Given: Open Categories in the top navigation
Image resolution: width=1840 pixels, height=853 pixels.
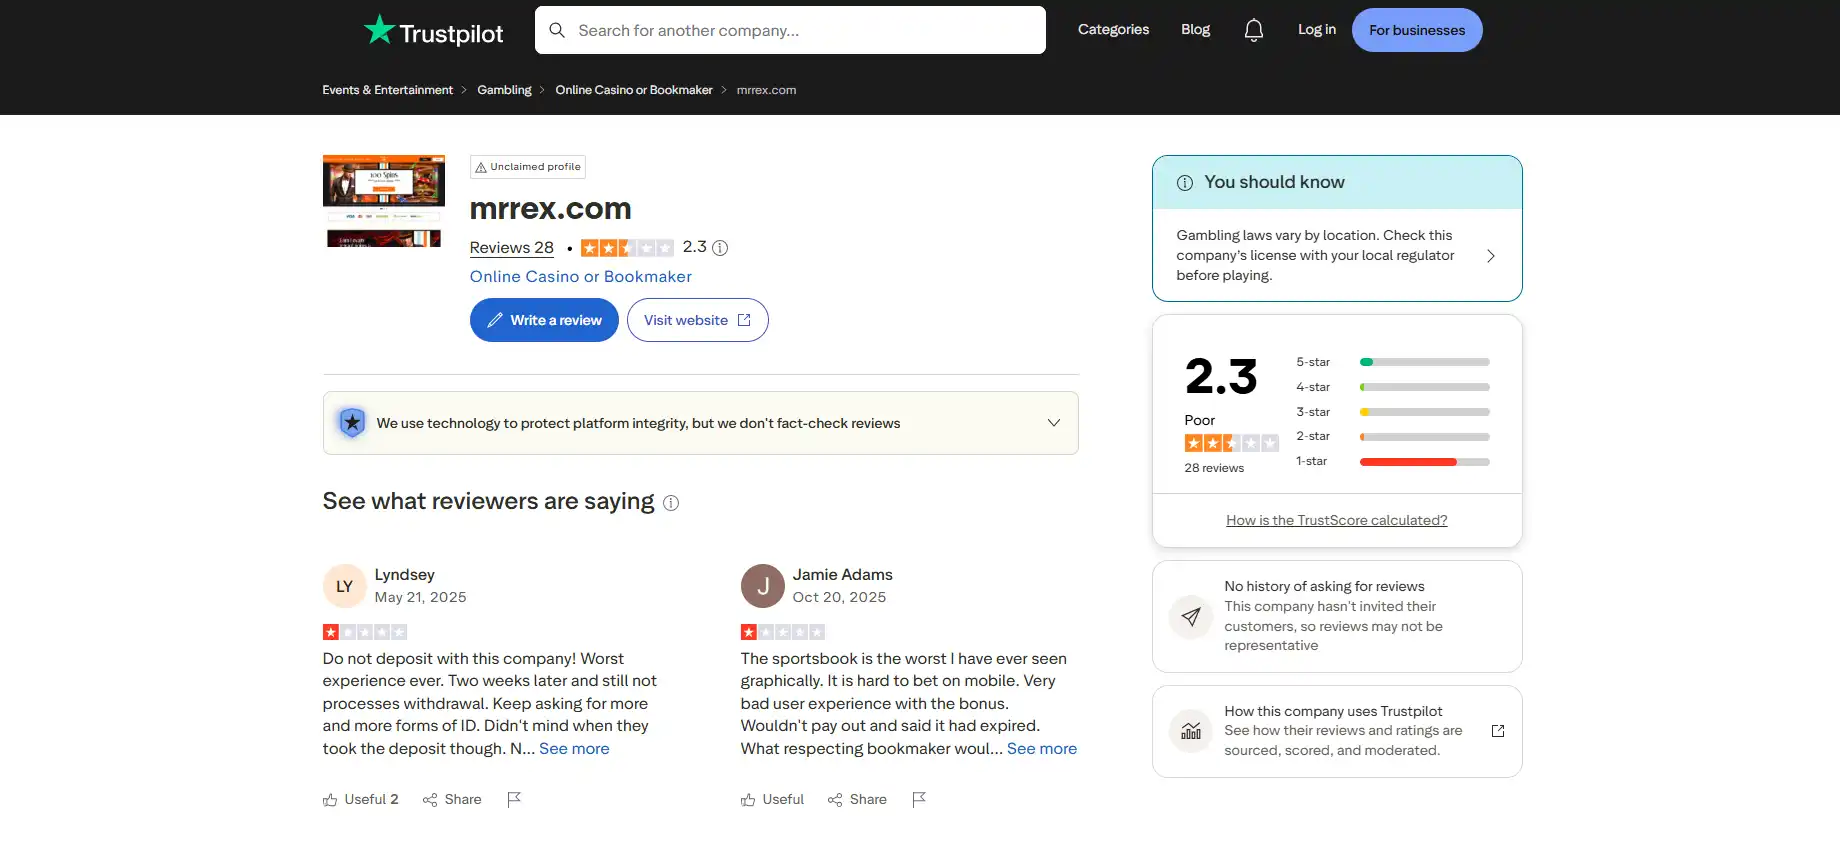Looking at the screenshot, I should 1113,30.
